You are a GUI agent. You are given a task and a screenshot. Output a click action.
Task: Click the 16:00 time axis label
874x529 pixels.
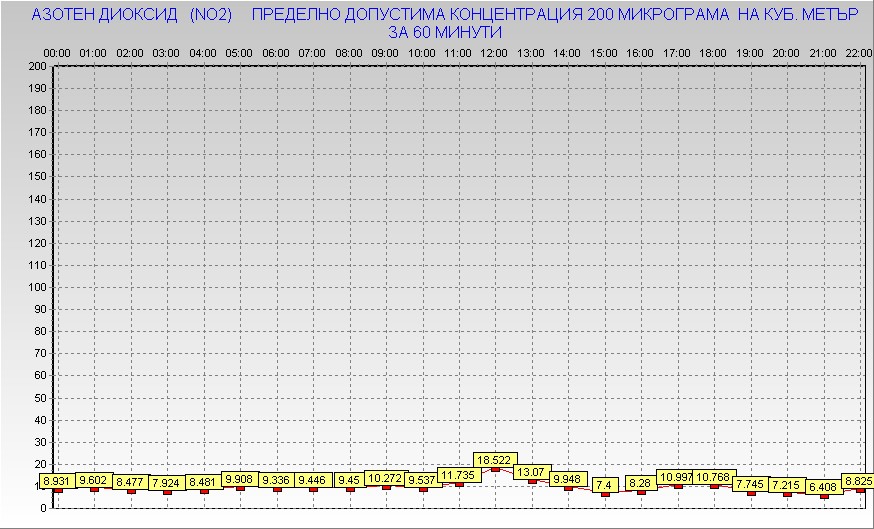(x=640, y=54)
